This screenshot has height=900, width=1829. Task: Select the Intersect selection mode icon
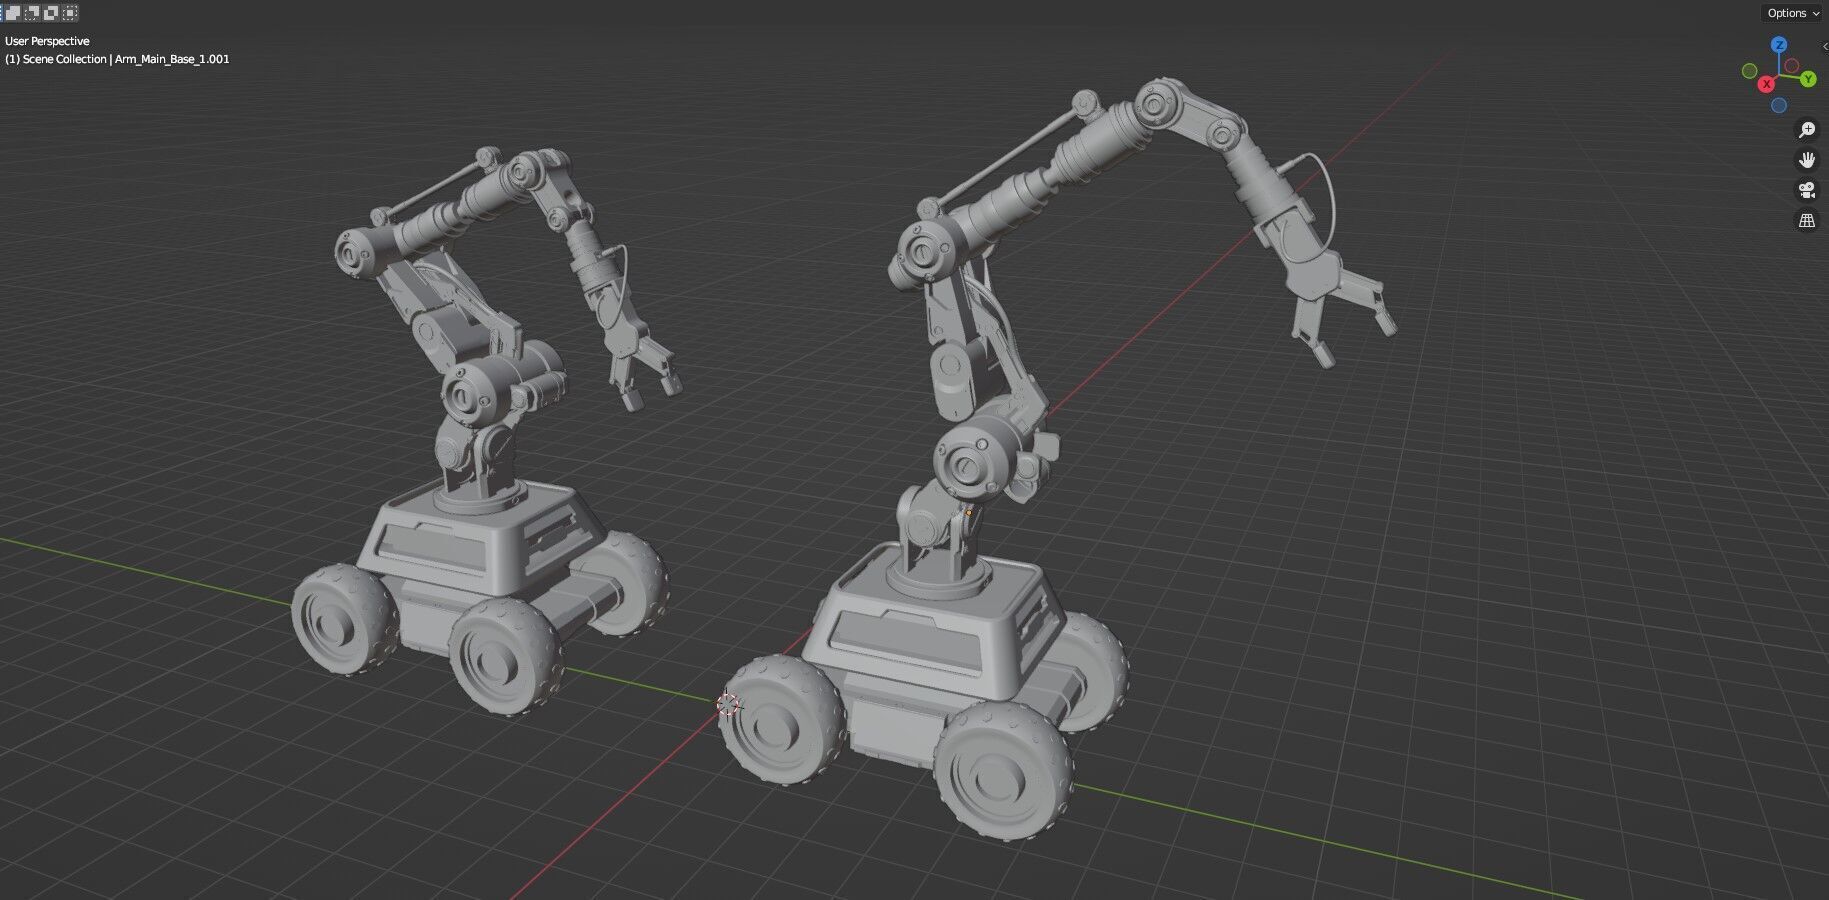70,13
